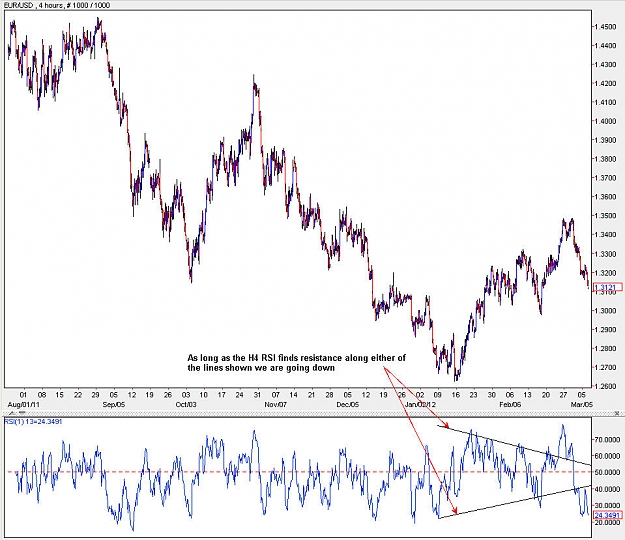Click the 22 day label on time axis
This screenshot has width=625, height=540.
tap(78, 395)
